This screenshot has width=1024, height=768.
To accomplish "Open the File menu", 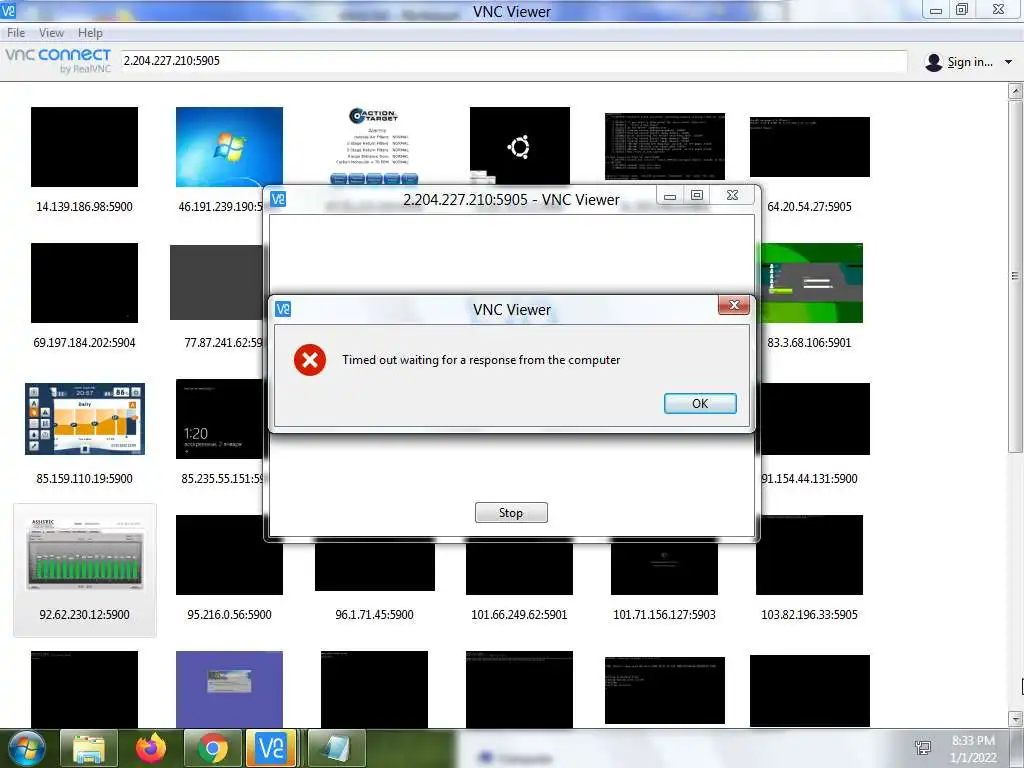I will (x=16, y=33).
